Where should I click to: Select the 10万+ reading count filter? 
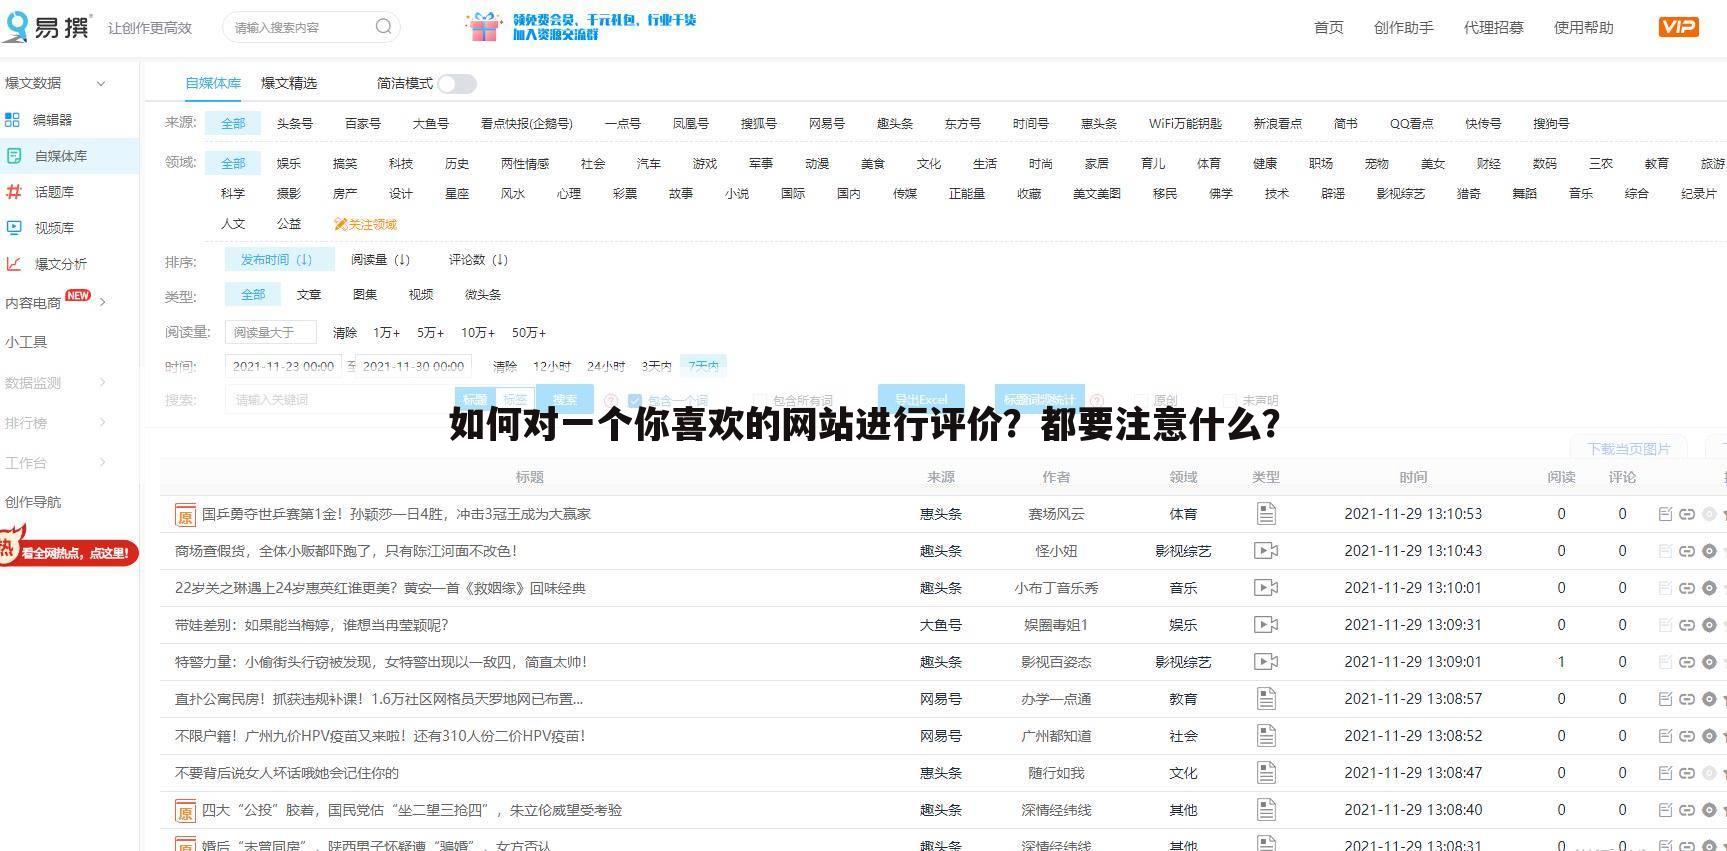point(478,333)
